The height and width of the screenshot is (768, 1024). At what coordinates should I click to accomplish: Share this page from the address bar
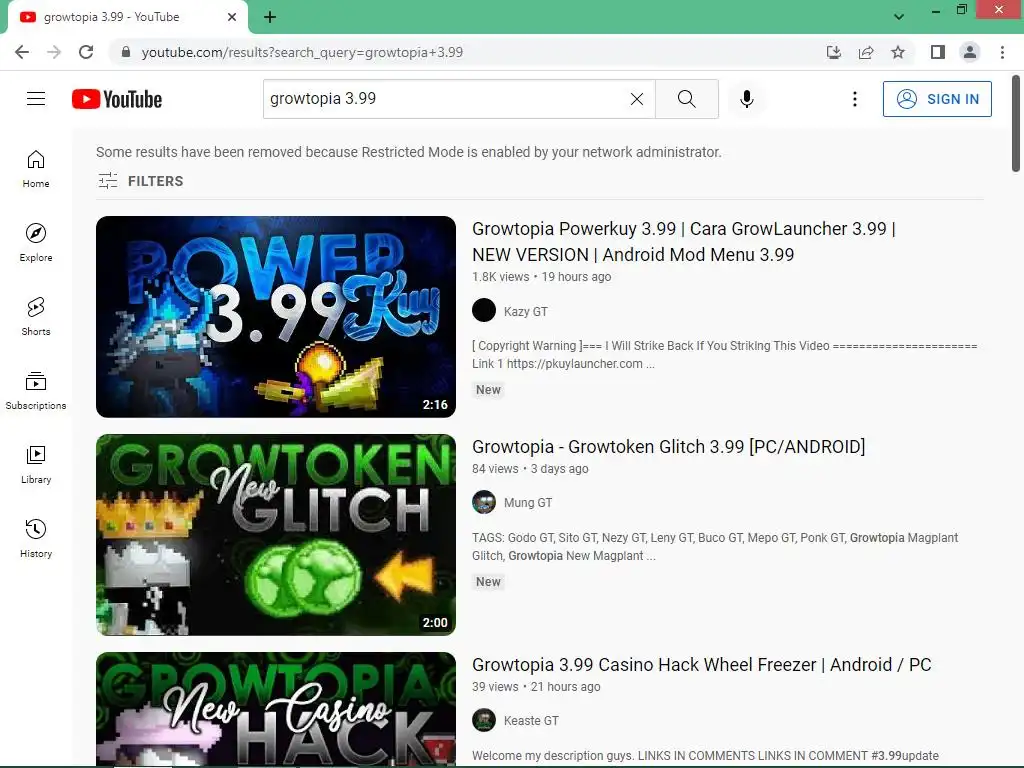[x=866, y=52]
